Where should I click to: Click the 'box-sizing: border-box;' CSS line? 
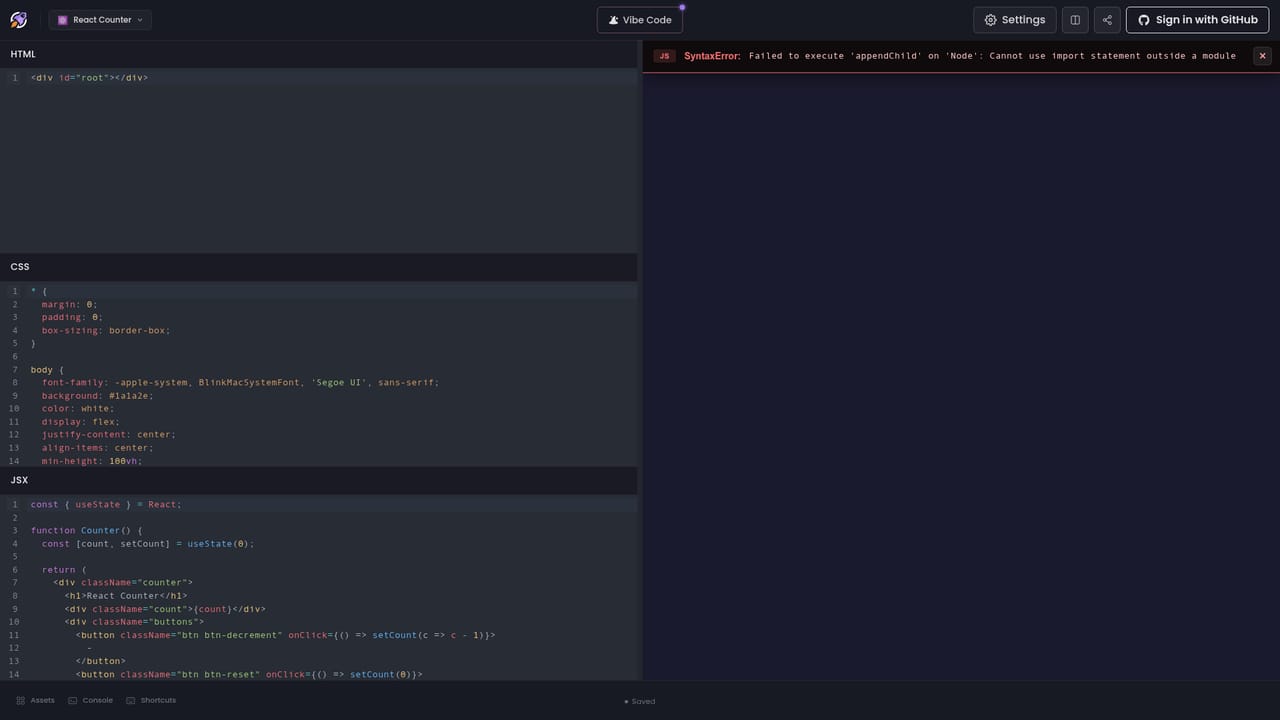(x=106, y=330)
